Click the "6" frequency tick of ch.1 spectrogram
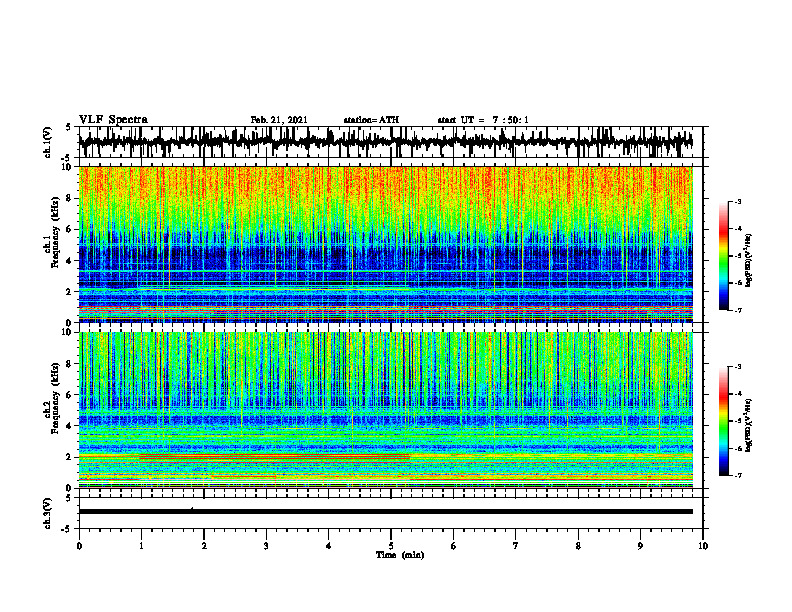792x612 pixels. click(x=71, y=229)
